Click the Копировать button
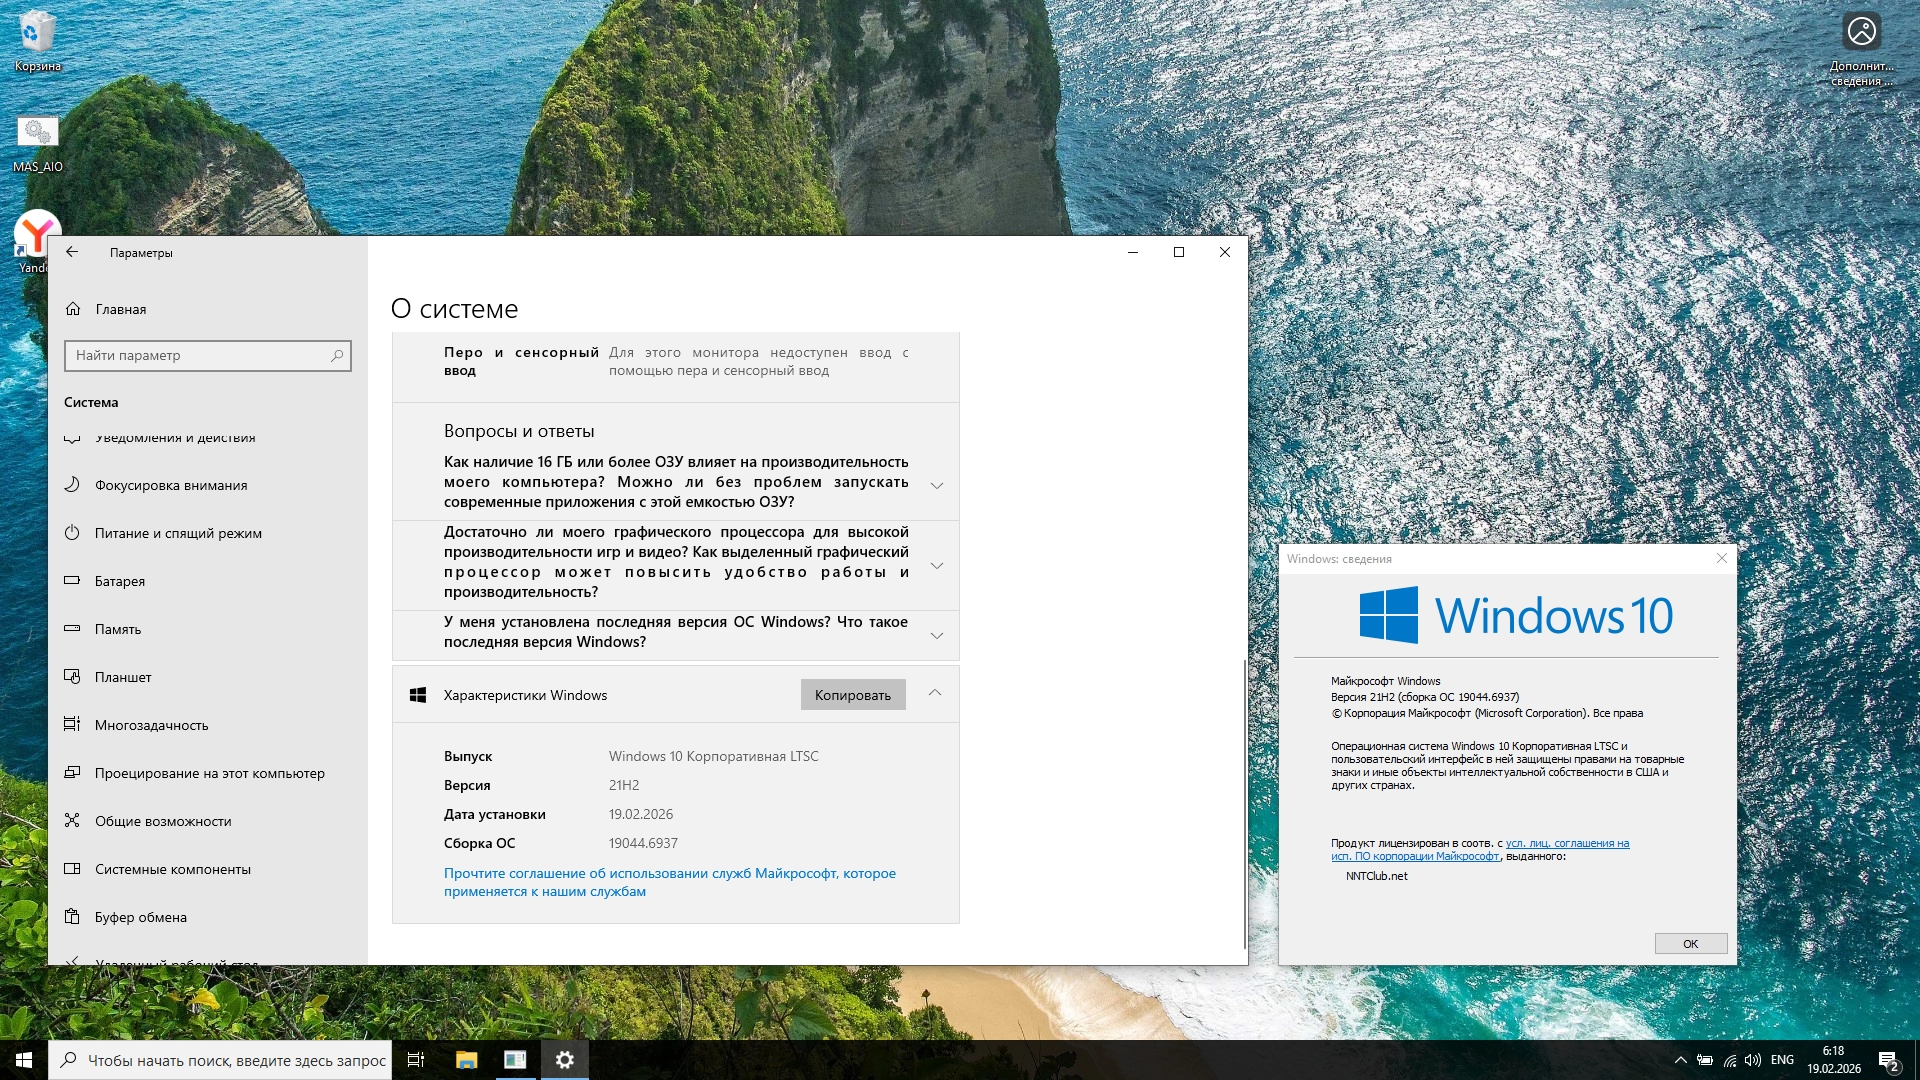1920x1080 pixels. pyautogui.click(x=852, y=695)
